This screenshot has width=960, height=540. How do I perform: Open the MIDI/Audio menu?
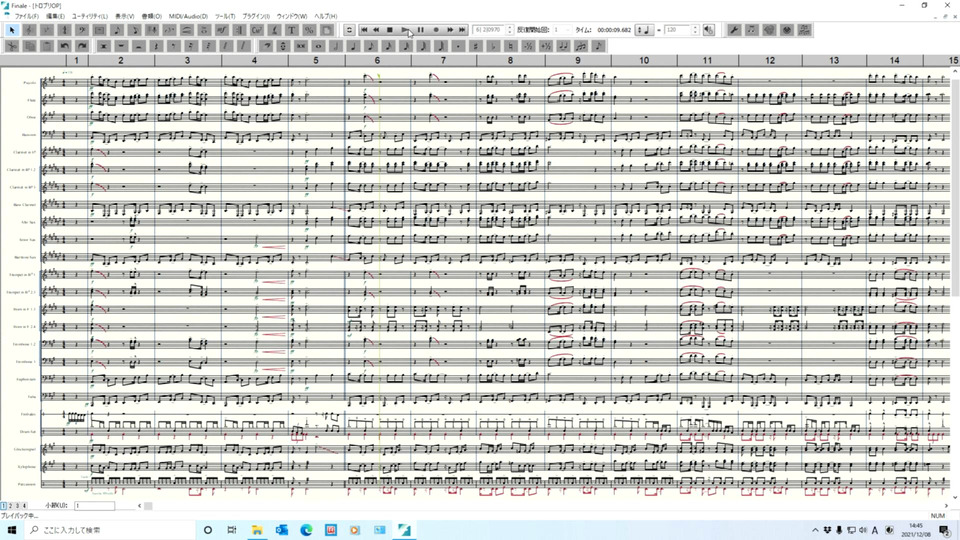(188, 17)
